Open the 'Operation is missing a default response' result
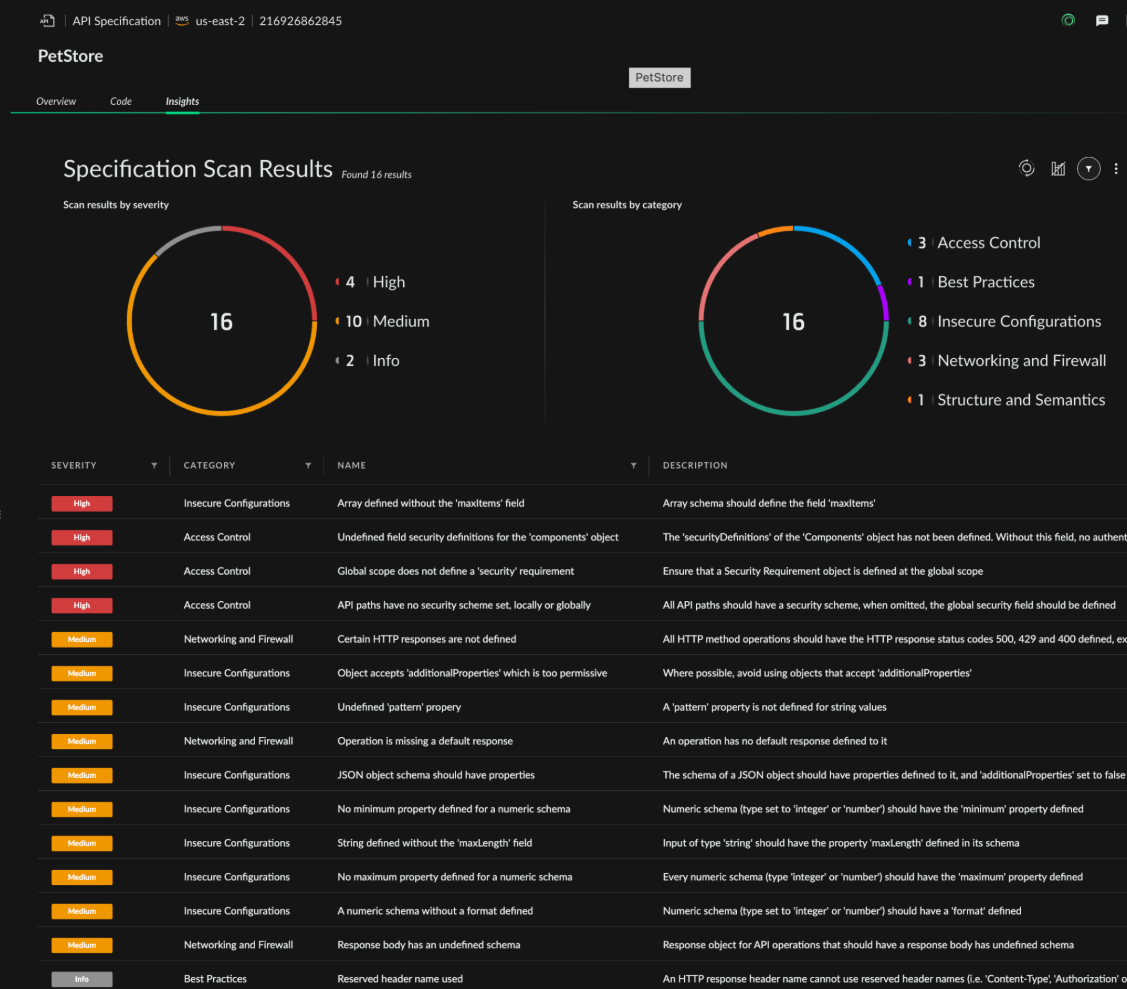 coord(425,741)
